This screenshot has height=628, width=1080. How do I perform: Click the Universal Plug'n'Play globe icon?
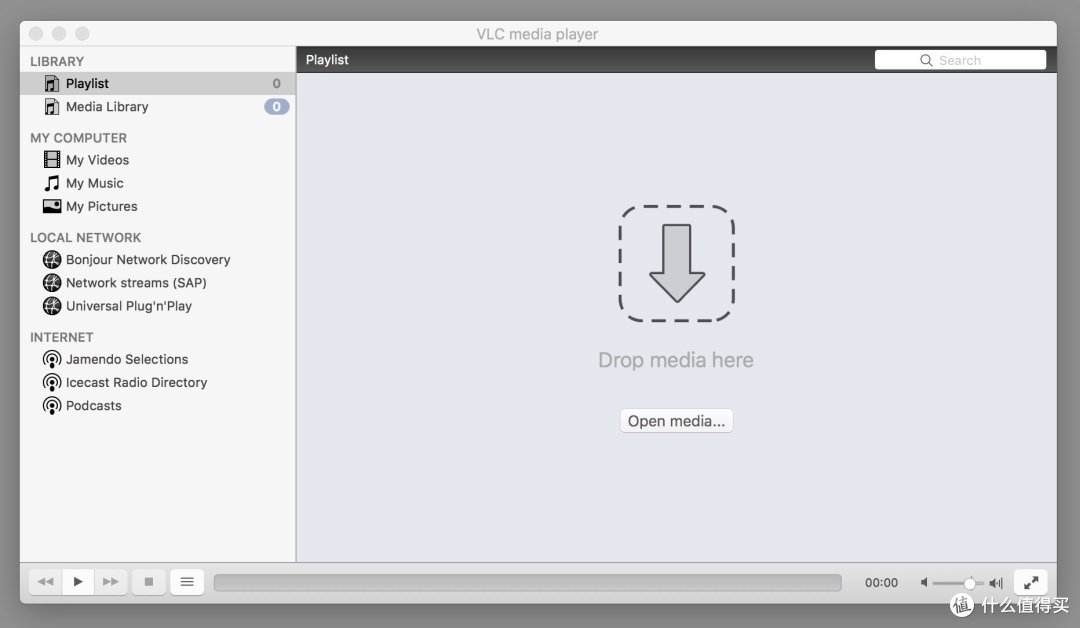pyautogui.click(x=52, y=306)
